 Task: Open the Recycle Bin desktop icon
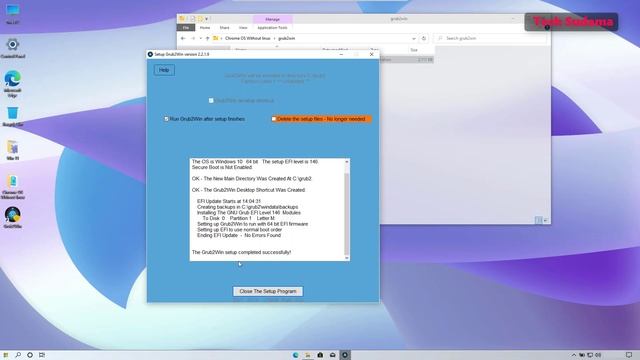(x=13, y=116)
